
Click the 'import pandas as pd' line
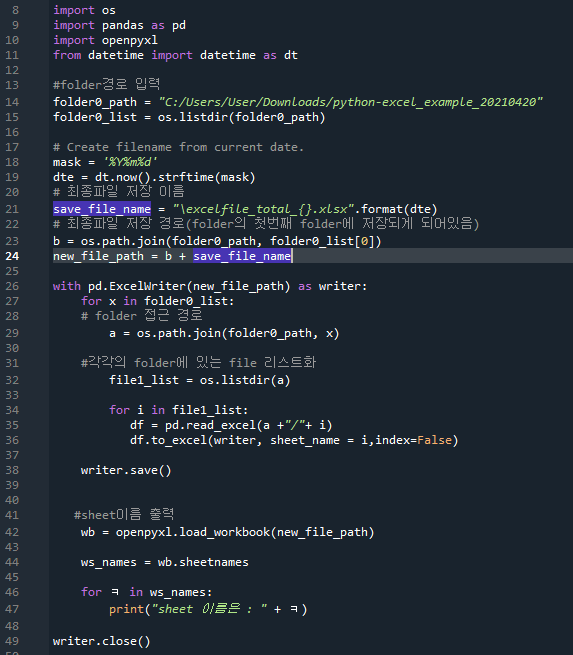(x=119, y=25)
